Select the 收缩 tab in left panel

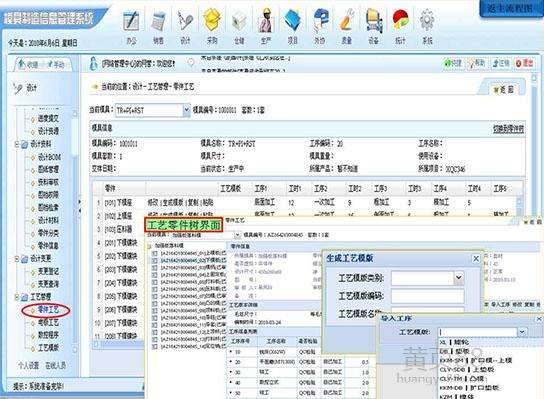[28, 65]
